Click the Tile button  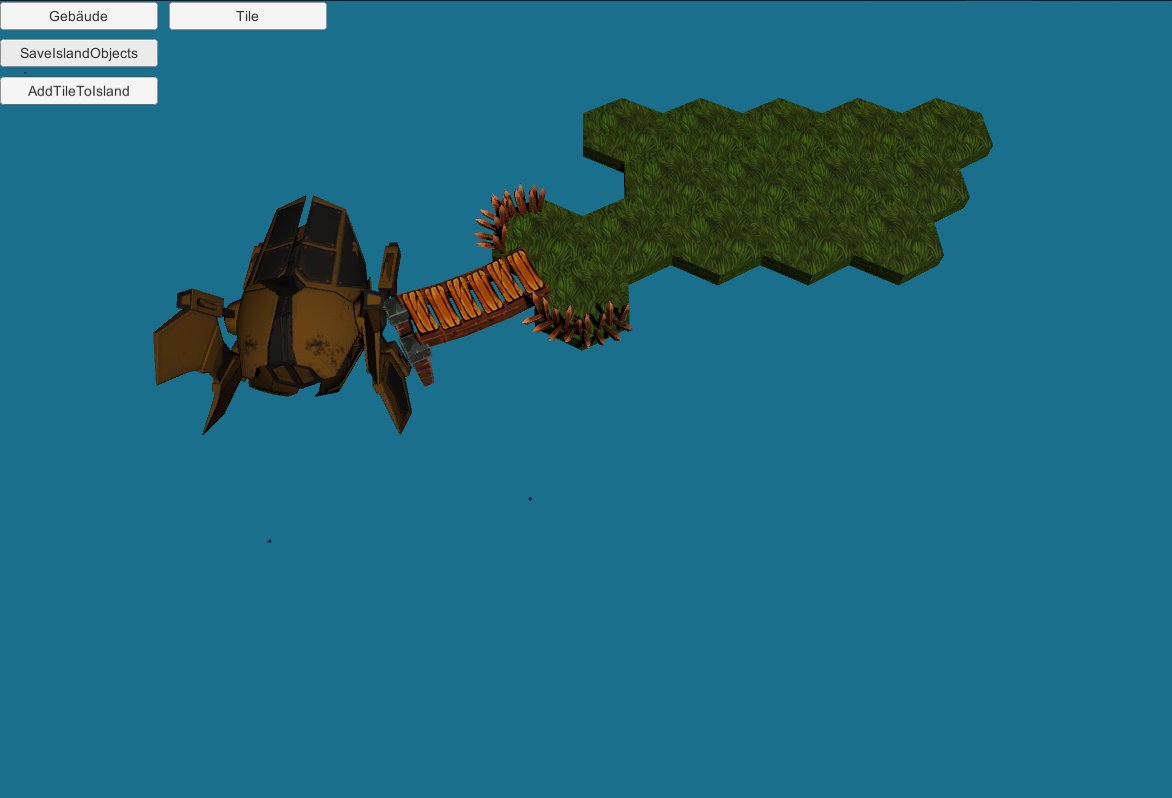pos(247,16)
